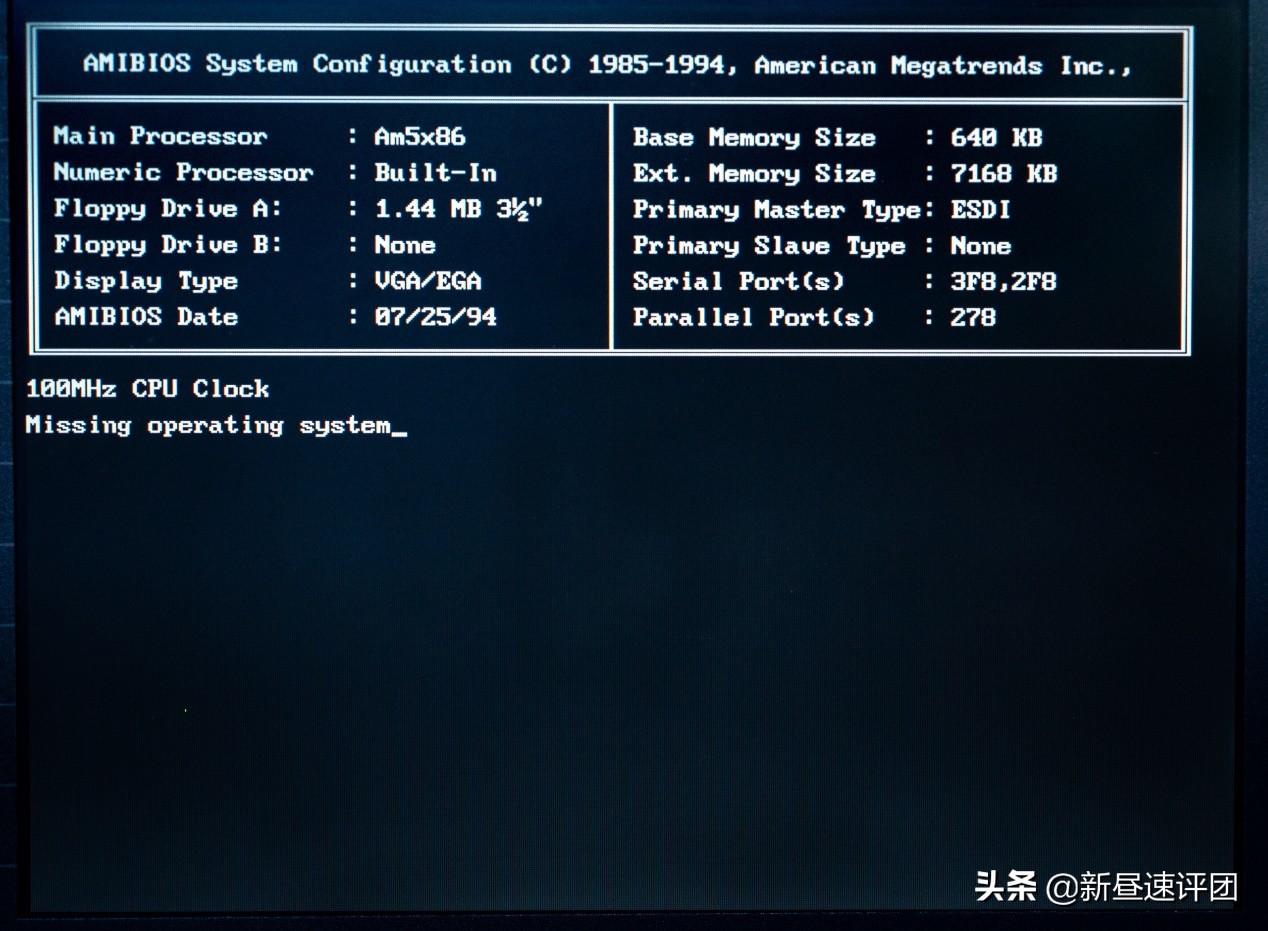
Task: Click the "Base Memory Size" label
Action: 754,137
